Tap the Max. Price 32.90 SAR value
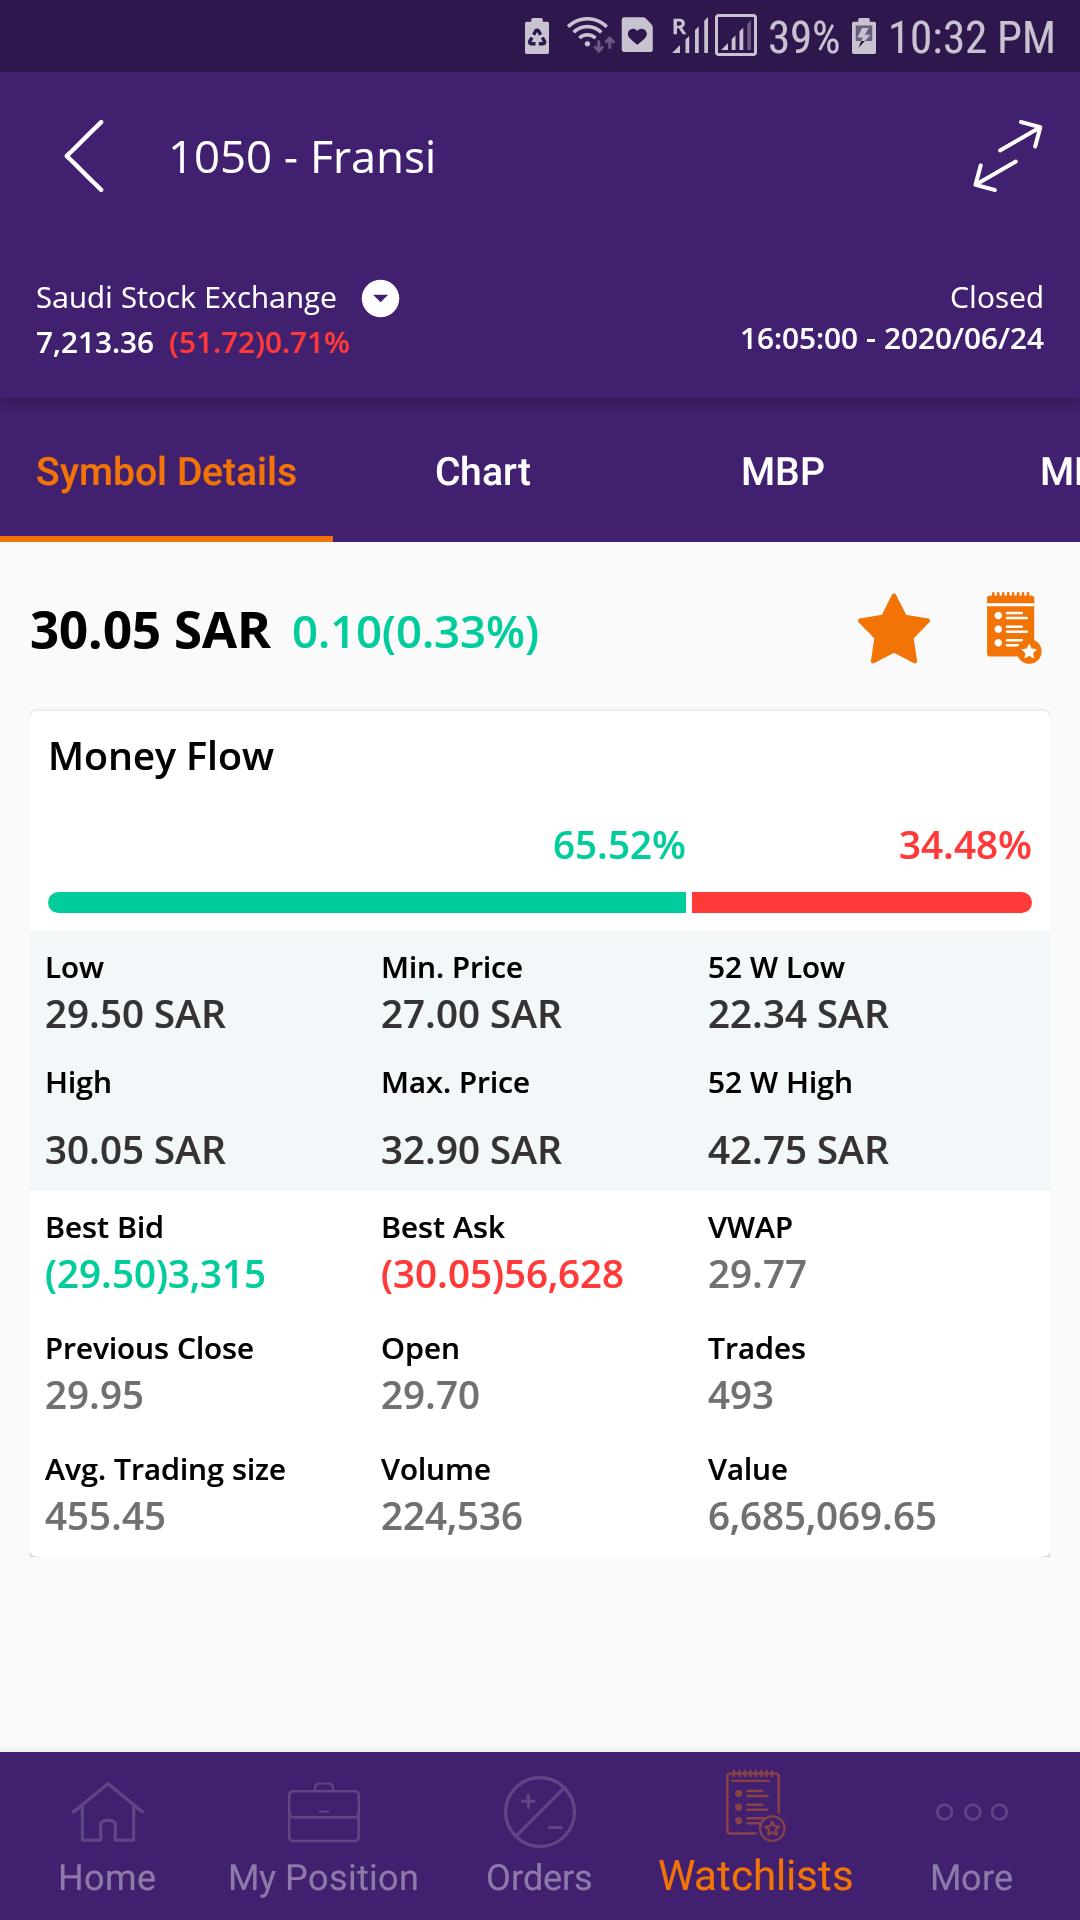The image size is (1080, 1920). [x=471, y=1150]
